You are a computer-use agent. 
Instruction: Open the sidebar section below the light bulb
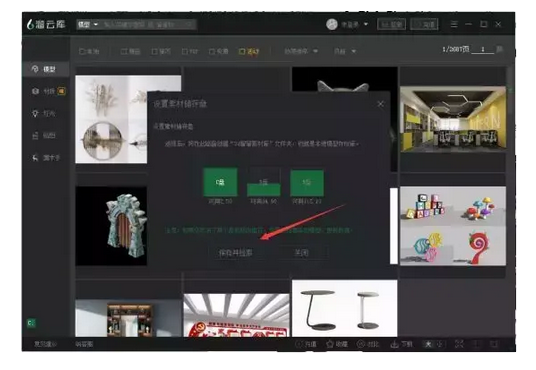[46, 136]
